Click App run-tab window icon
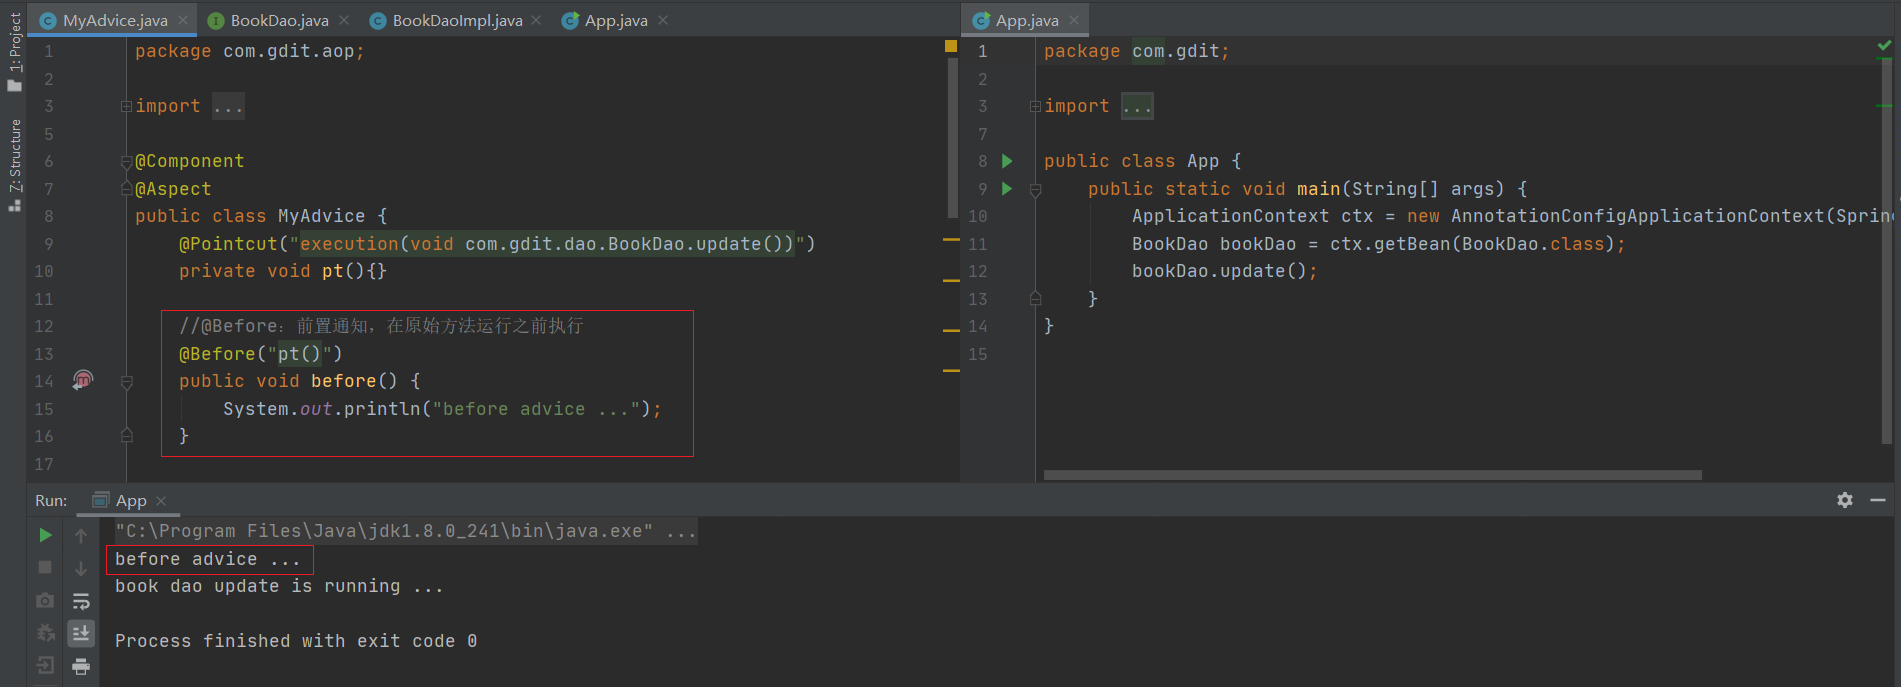Screen dimensions: 1901x687 coord(100,500)
